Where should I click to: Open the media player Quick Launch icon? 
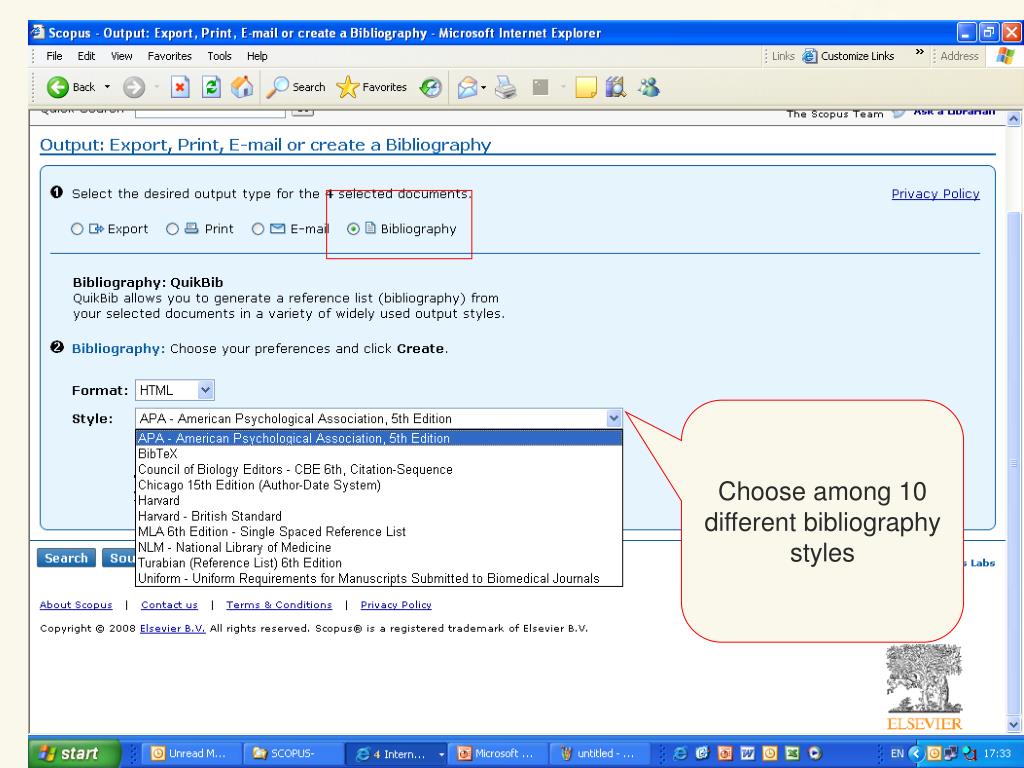tap(815, 753)
